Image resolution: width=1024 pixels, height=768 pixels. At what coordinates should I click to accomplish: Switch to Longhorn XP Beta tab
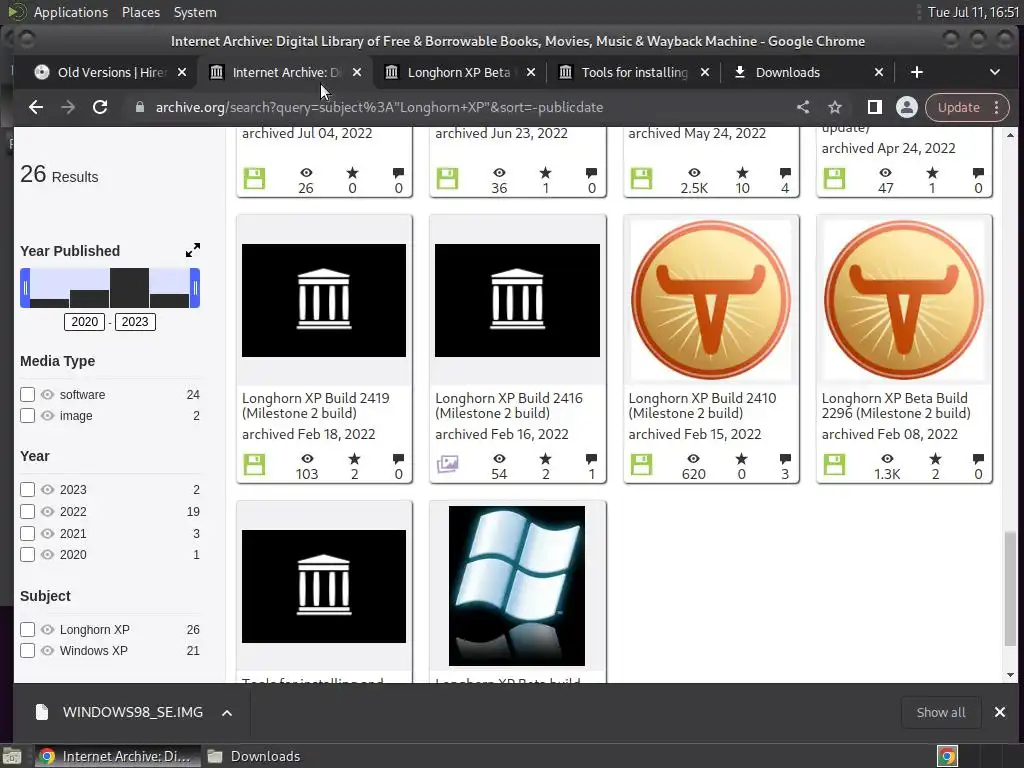458,72
